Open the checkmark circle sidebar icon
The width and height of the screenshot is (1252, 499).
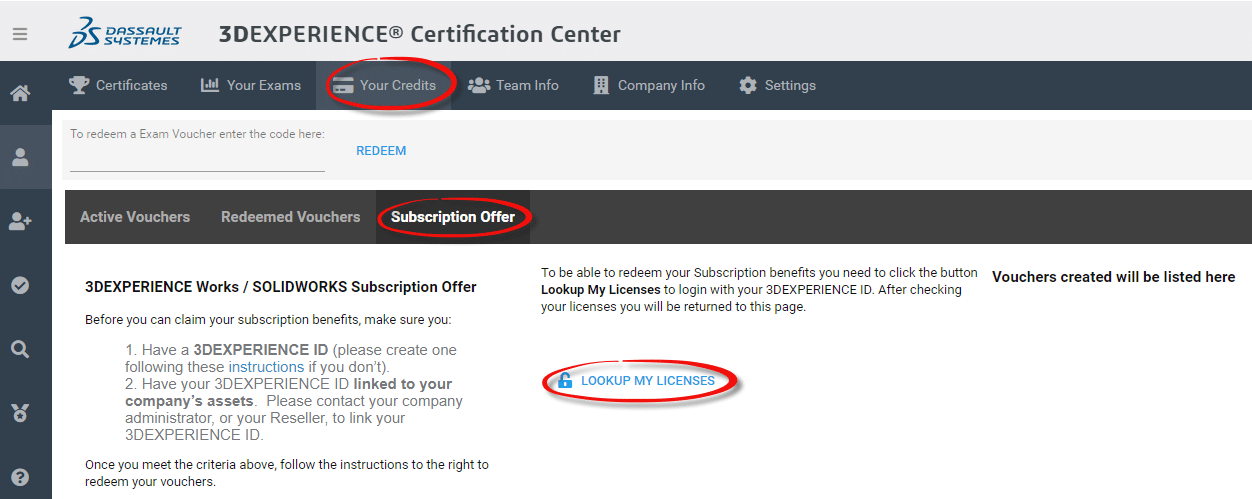[x=20, y=286]
